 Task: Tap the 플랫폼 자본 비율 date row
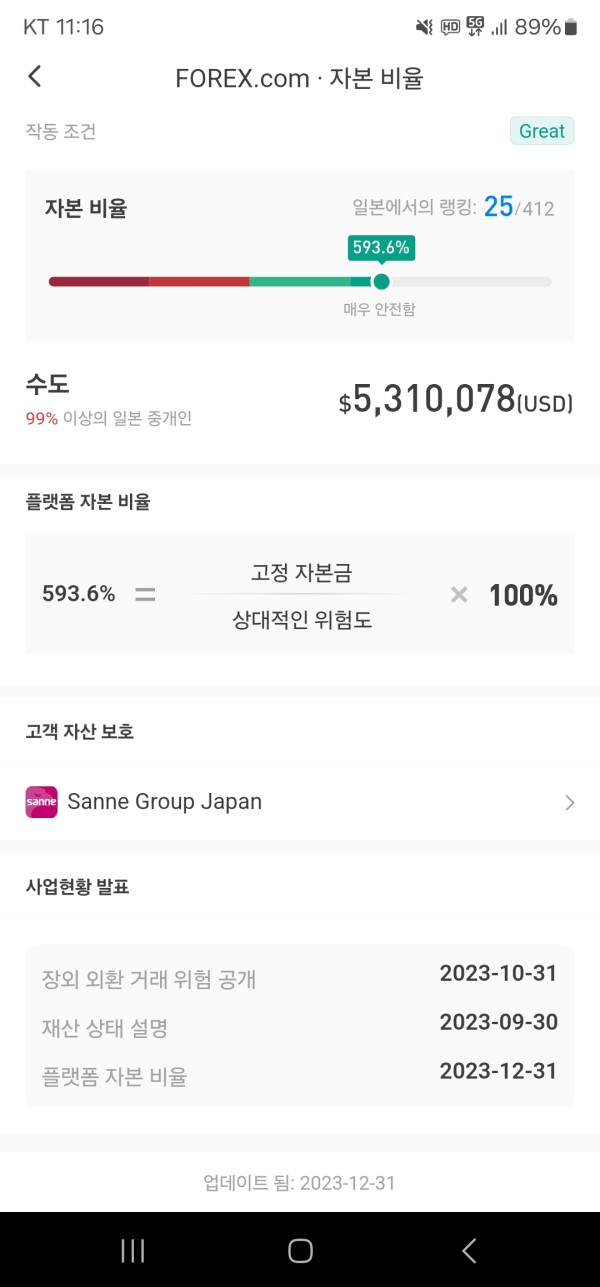pyautogui.click(x=300, y=1075)
